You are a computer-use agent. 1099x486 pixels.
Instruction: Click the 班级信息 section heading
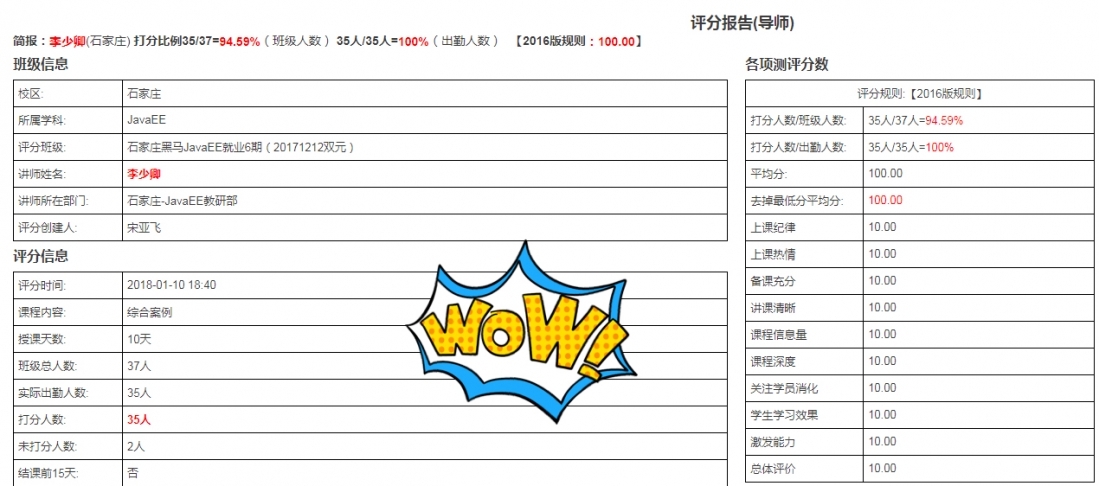tap(41, 65)
